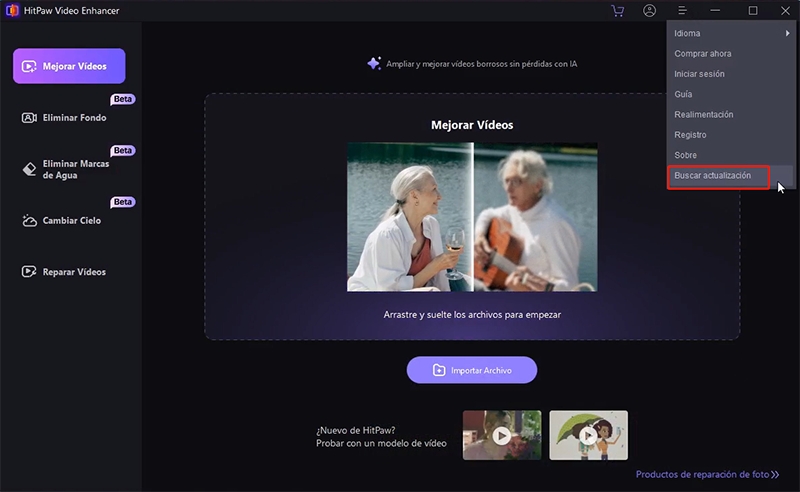Click the Importar Archivo button

click(x=471, y=370)
